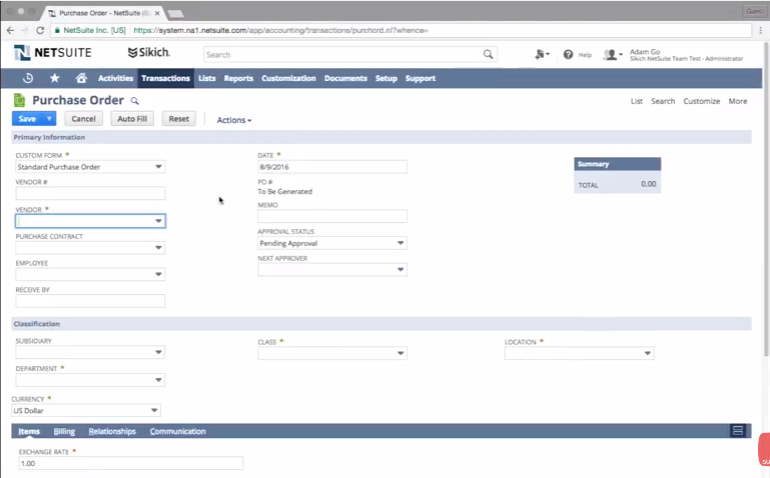This screenshot has height=478, width=770.
Task: Refresh the browser page
Action: [x=43, y=31]
